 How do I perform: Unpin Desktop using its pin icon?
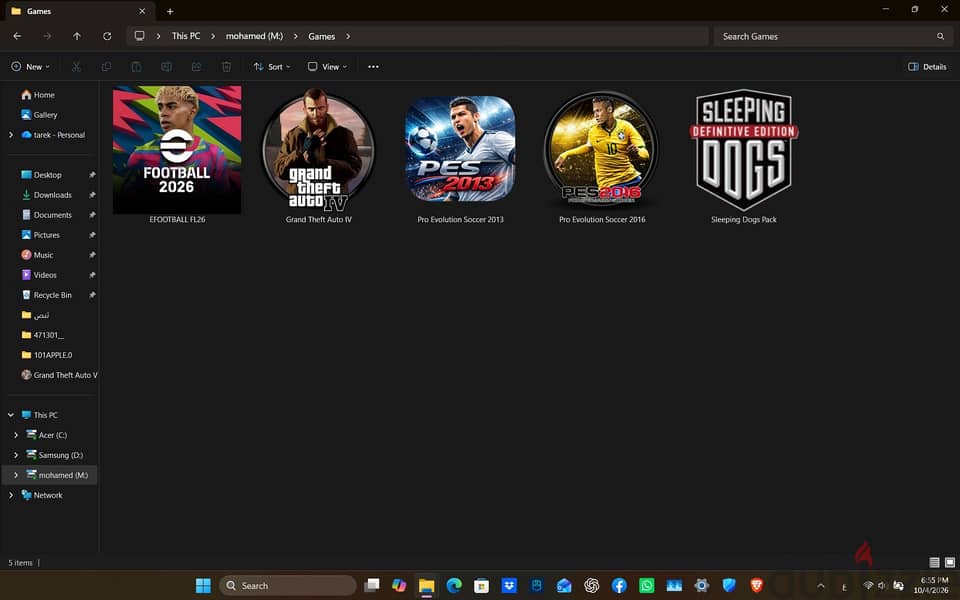pos(92,174)
